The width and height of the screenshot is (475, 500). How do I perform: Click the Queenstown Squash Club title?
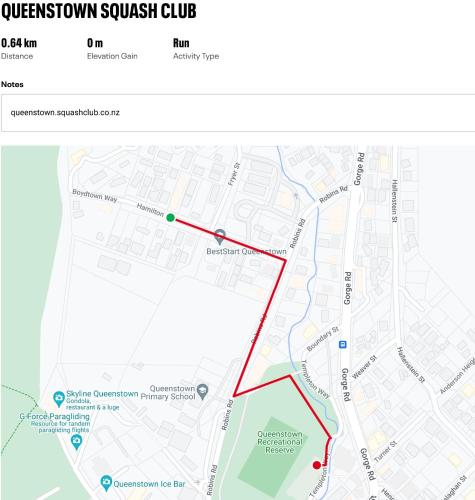pos(99,11)
